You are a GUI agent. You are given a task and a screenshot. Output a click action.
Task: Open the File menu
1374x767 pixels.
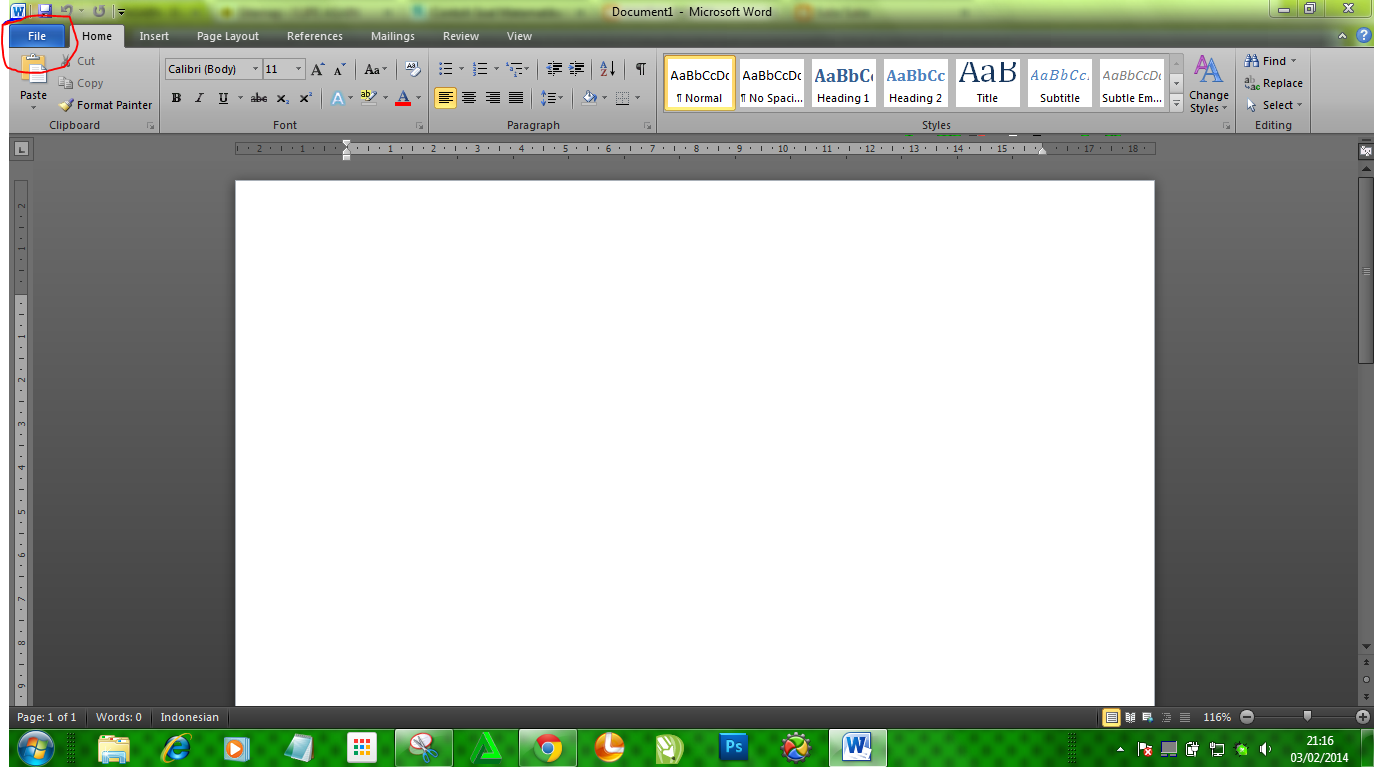(x=37, y=35)
